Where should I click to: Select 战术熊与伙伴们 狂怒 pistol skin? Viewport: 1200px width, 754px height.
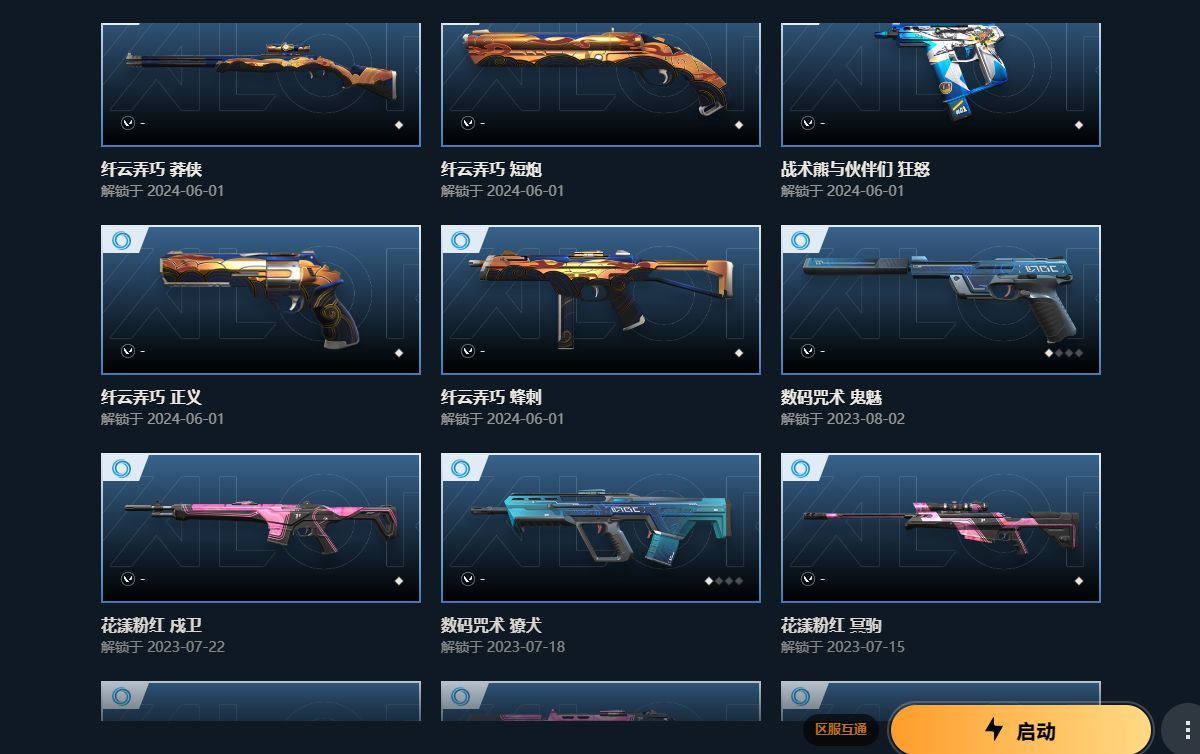pyautogui.click(x=941, y=84)
